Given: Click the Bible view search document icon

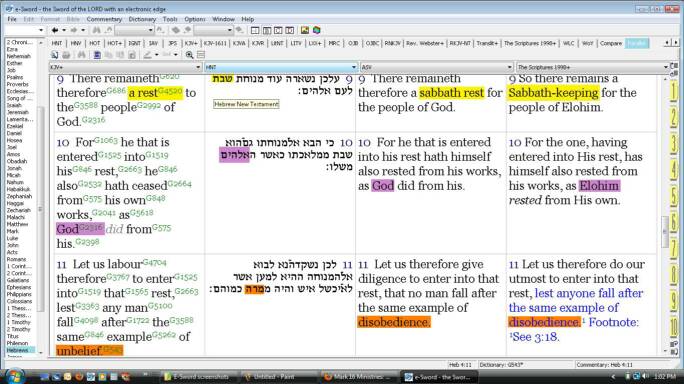Looking at the screenshot, I should [x=55, y=55].
